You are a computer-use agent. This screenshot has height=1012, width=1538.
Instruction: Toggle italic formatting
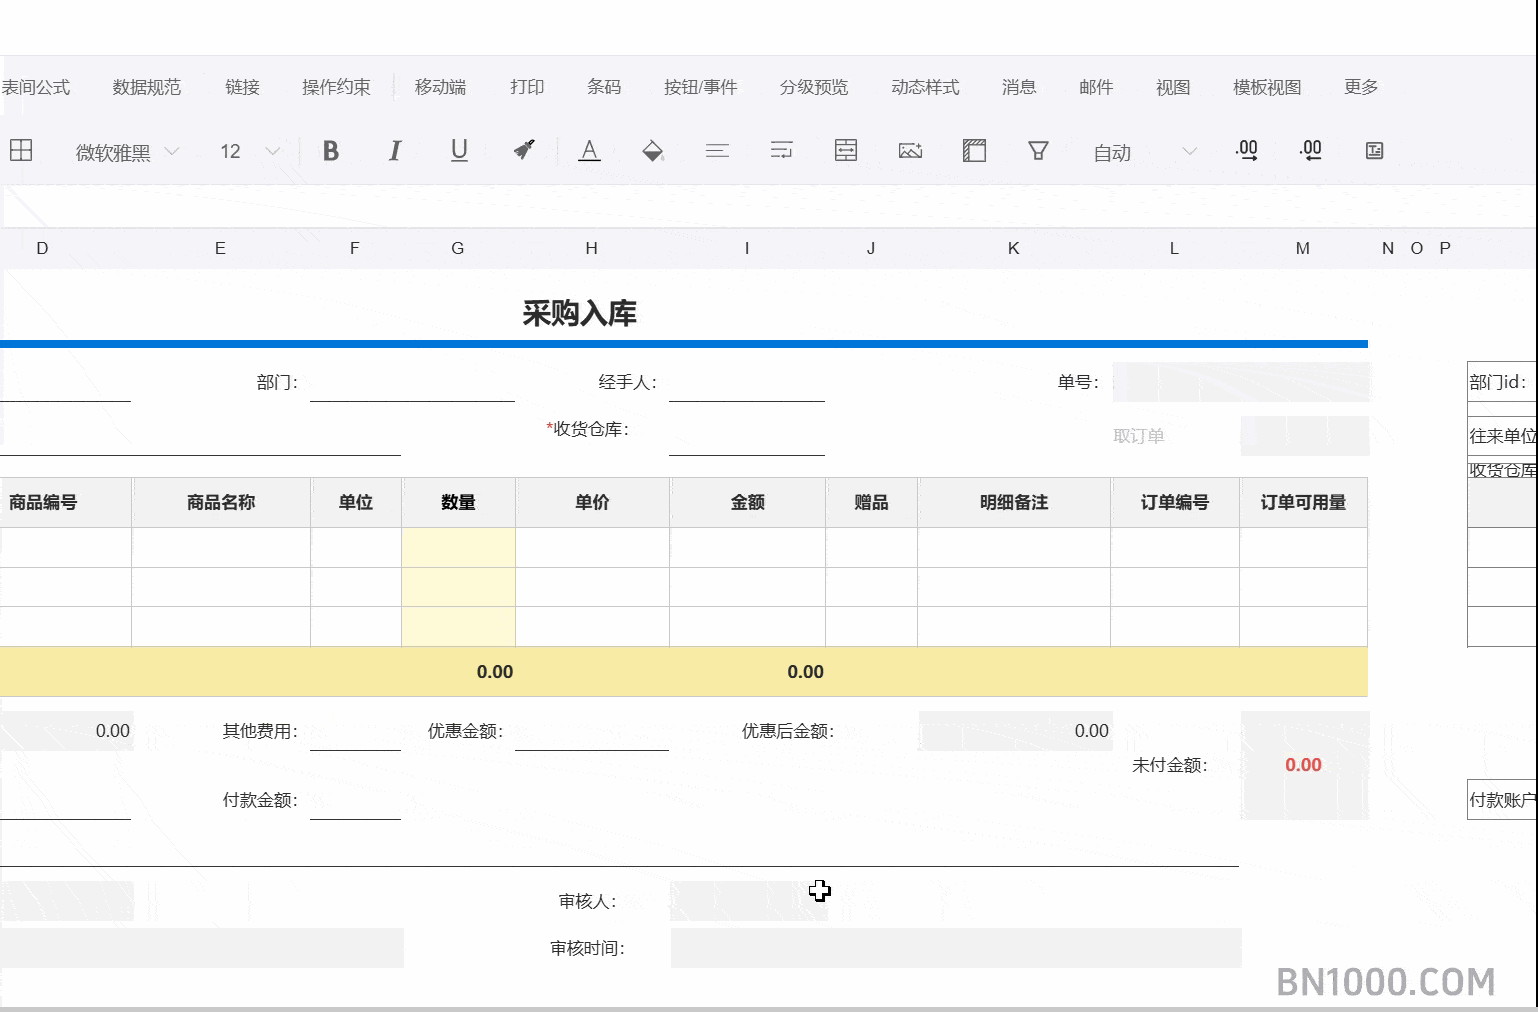coord(395,151)
